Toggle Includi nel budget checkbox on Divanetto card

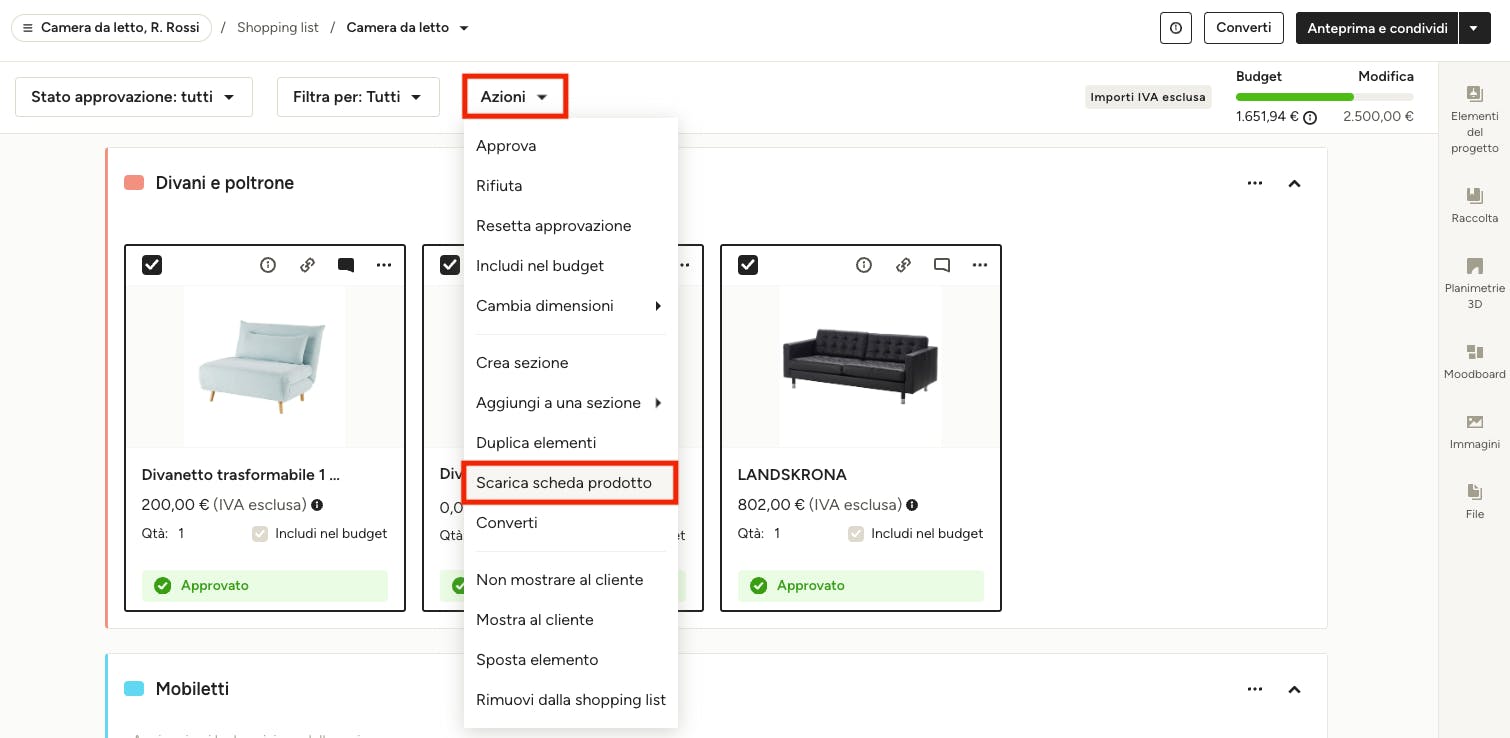(x=260, y=534)
